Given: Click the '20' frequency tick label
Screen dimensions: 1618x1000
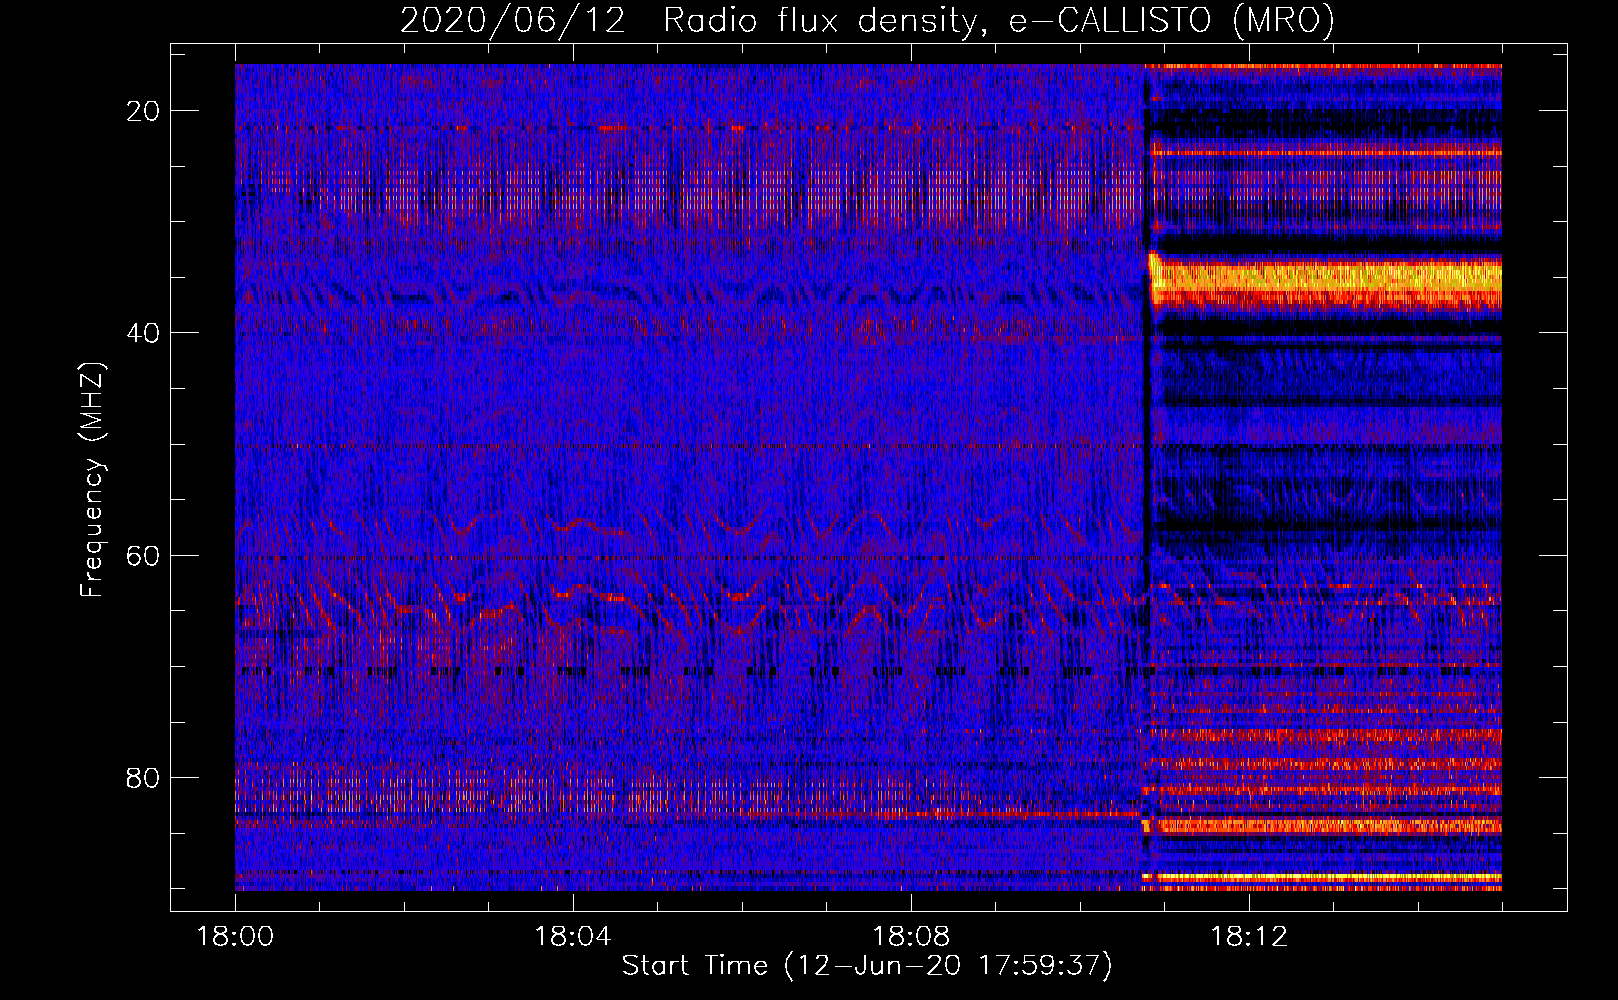Looking at the screenshot, I should point(143,110).
